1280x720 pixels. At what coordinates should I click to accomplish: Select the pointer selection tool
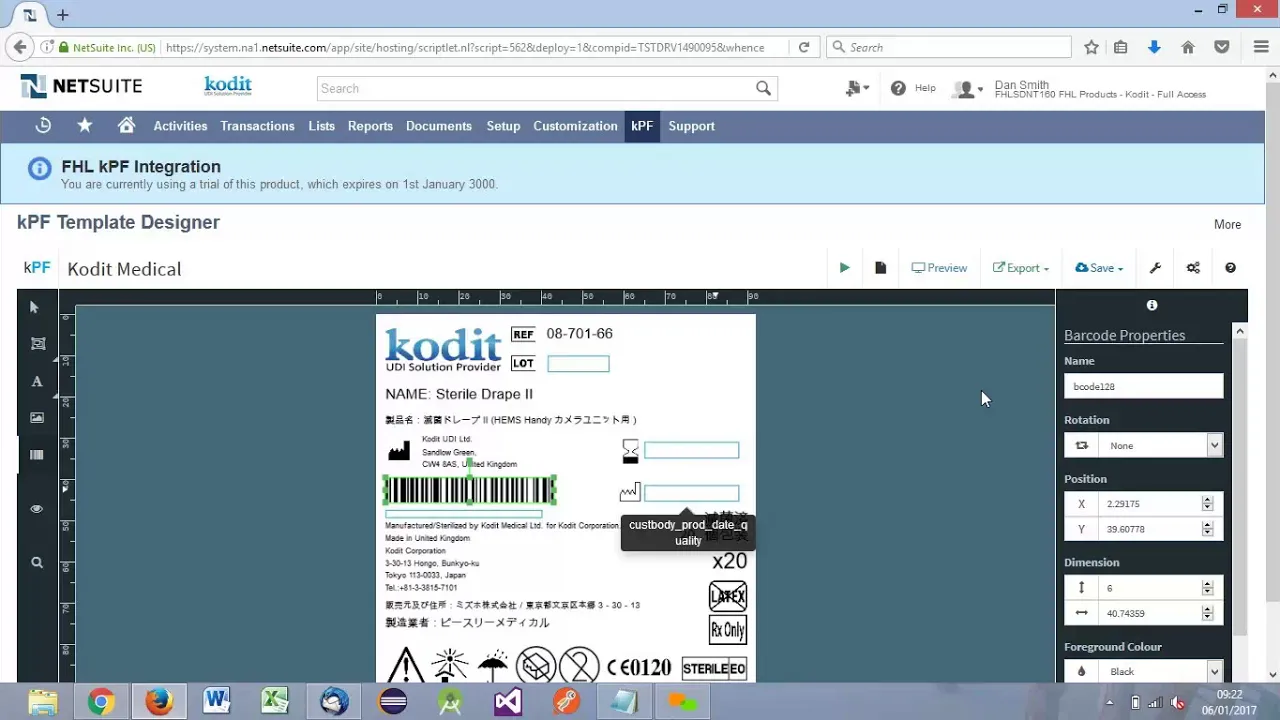click(34, 308)
